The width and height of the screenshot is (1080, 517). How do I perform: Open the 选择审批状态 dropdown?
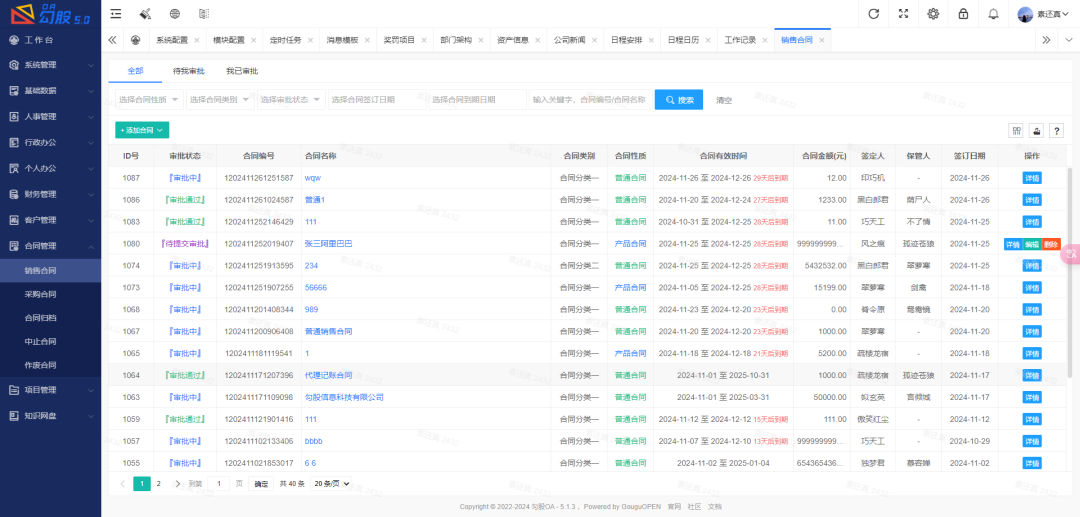click(x=290, y=100)
